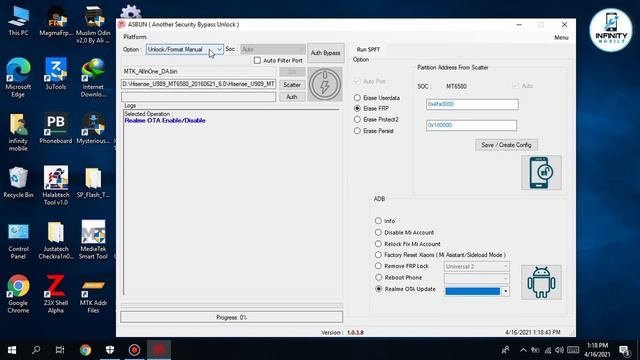Open infinity mobile folder icon

[18, 132]
